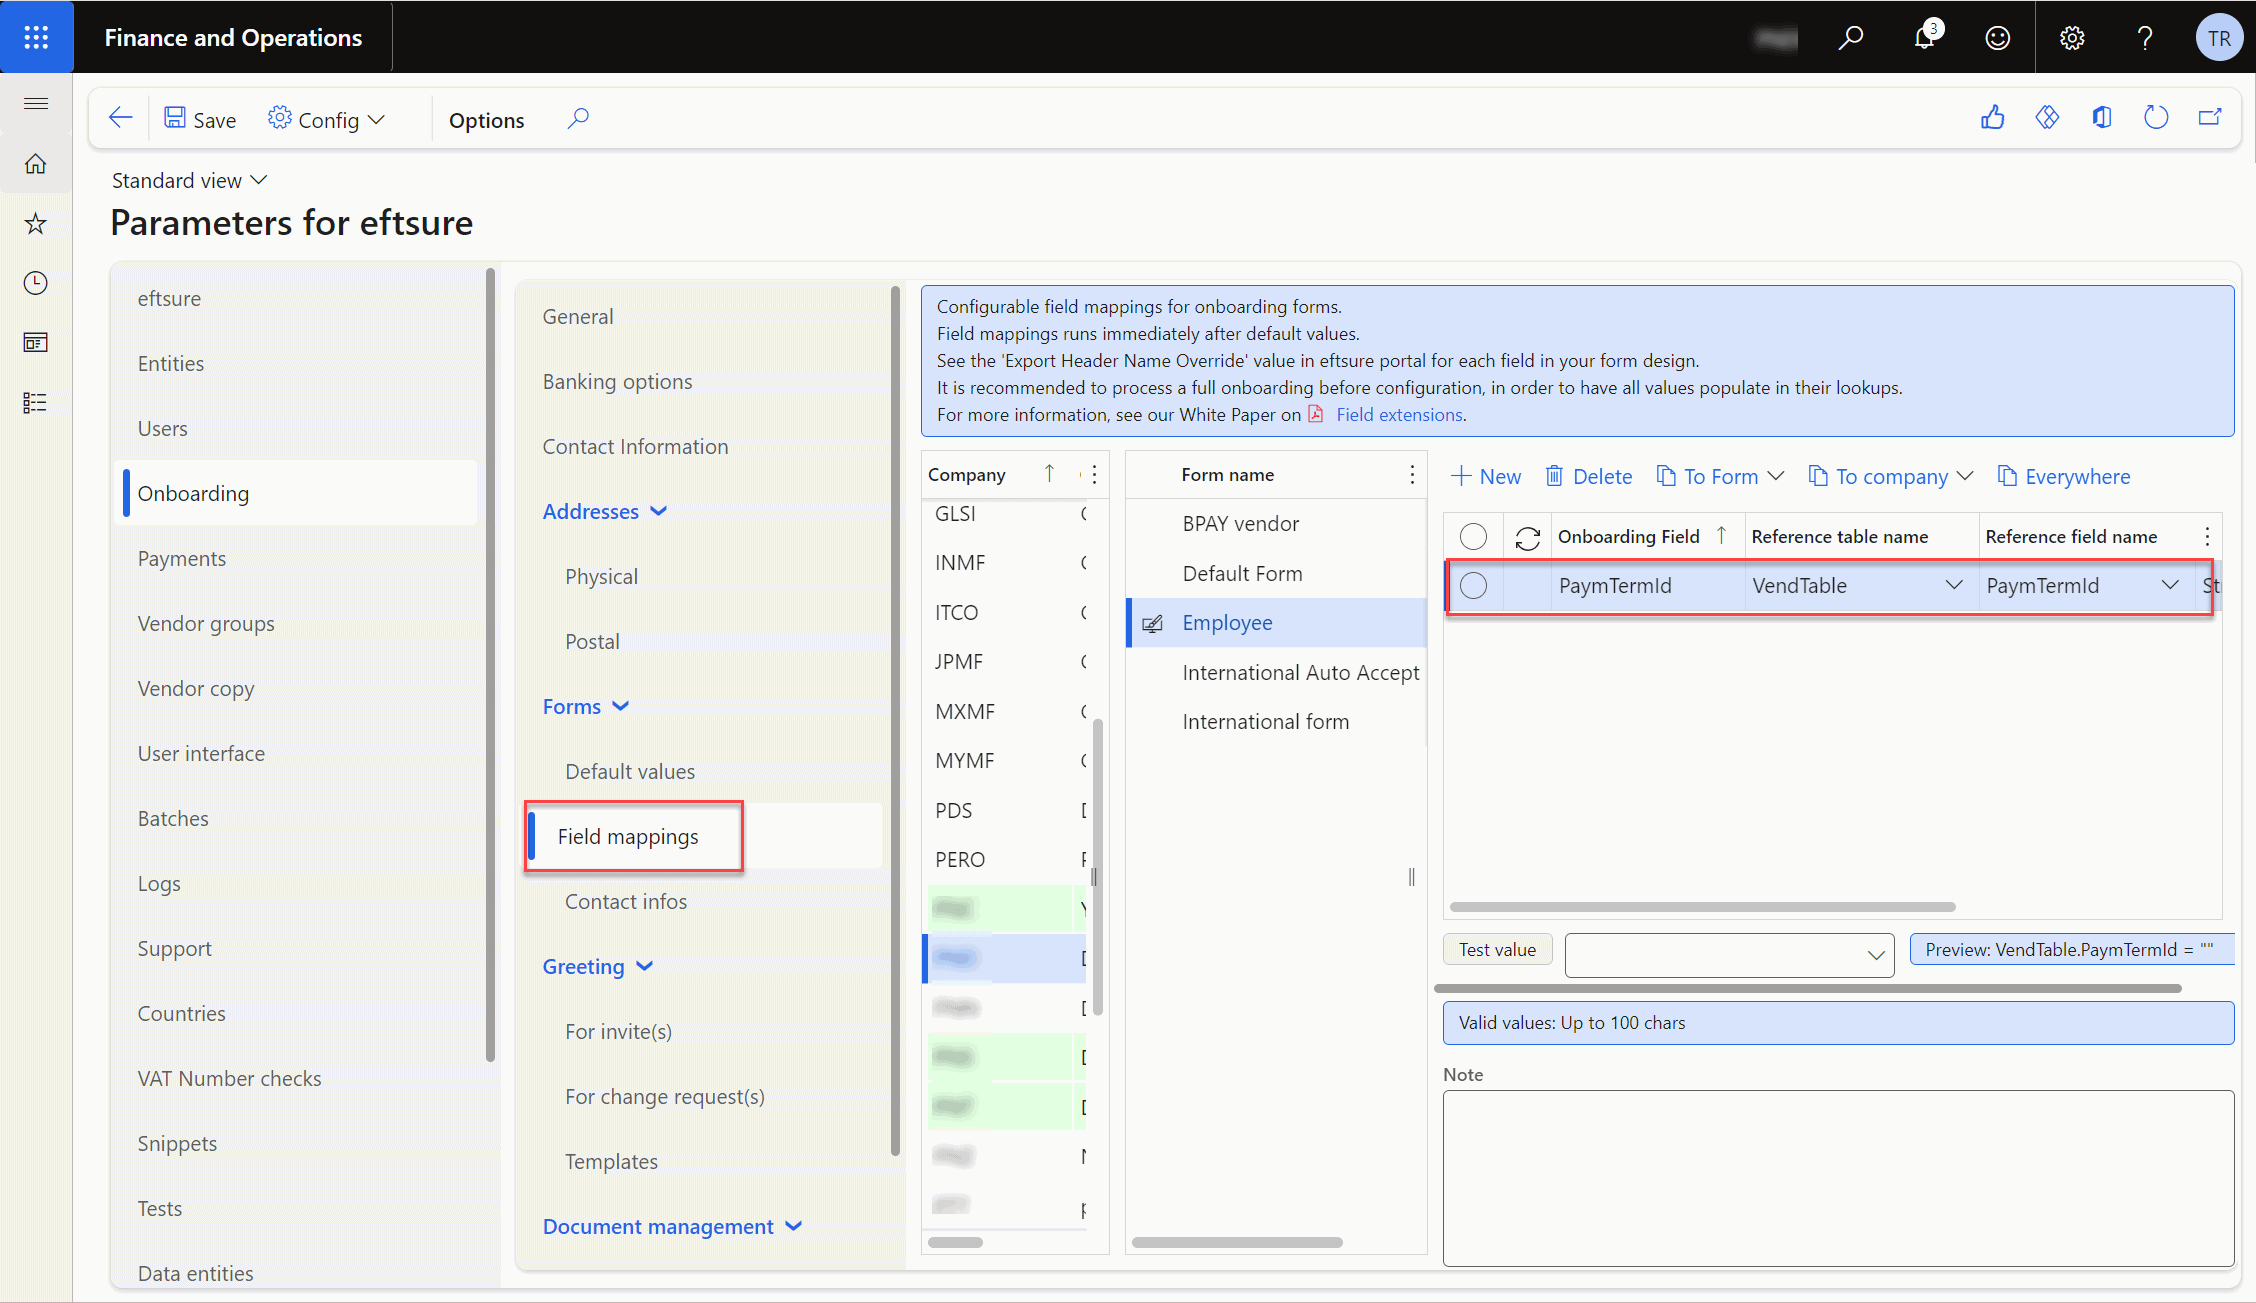Open Modules list icon in sidebar
Screen dimensions: 2256x1303
36,403
